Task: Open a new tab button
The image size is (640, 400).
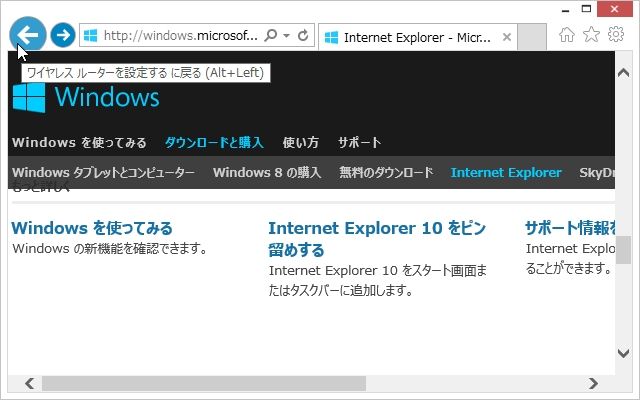Action: (x=532, y=37)
